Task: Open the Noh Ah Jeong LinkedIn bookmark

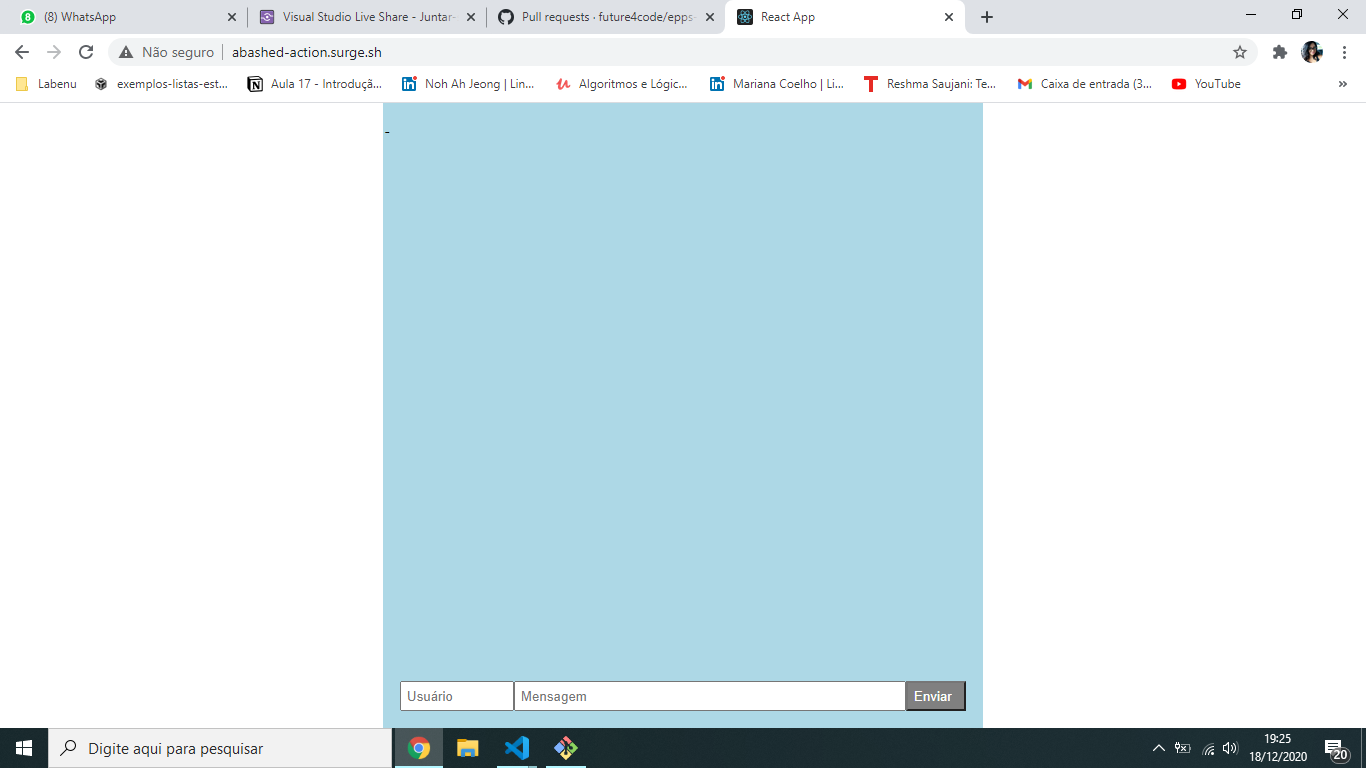Action: [x=468, y=84]
